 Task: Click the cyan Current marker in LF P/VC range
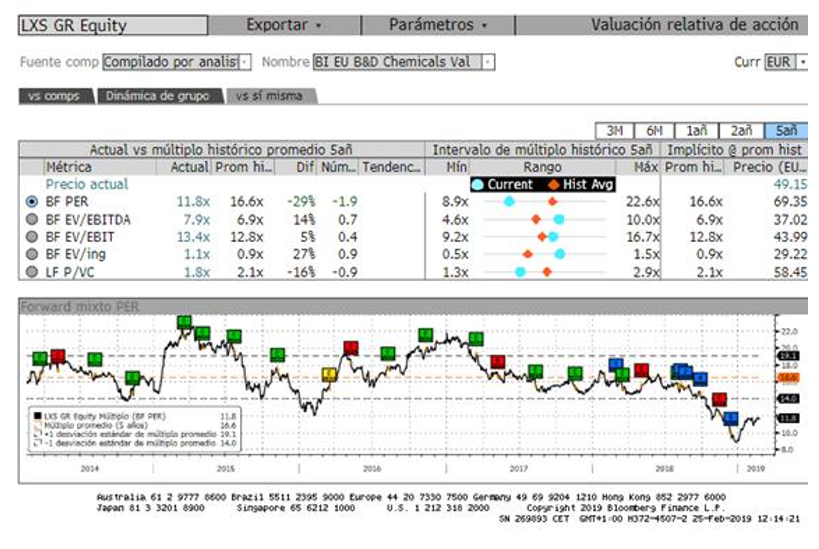pos(520,272)
